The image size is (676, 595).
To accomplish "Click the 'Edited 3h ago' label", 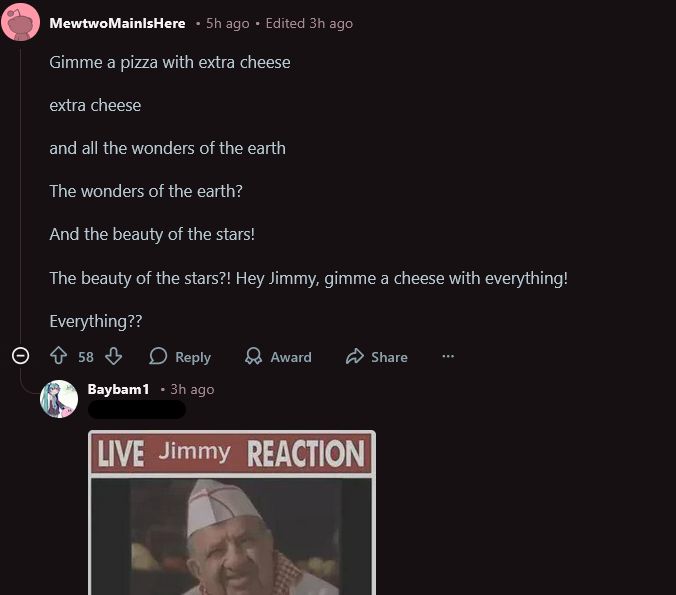I will pyautogui.click(x=309, y=23).
